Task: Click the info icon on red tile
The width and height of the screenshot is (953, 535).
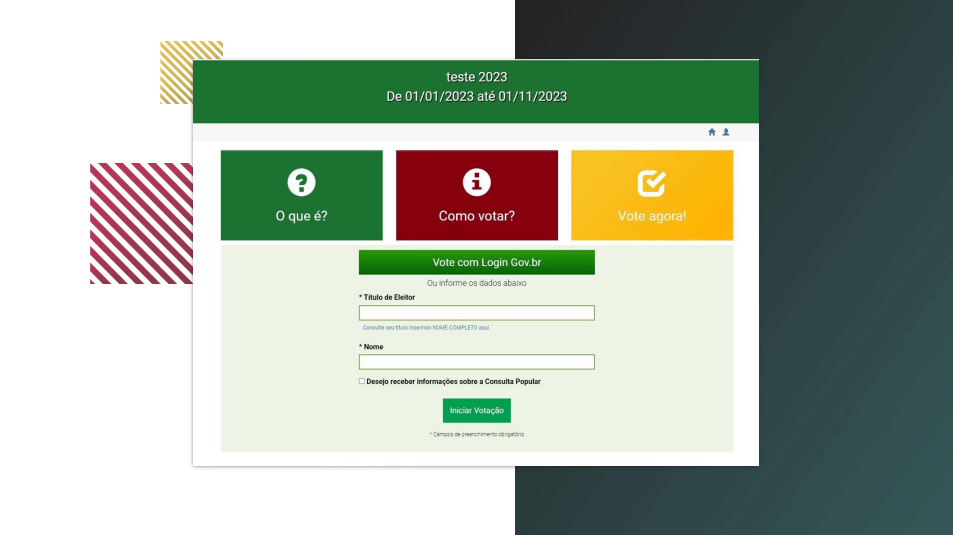Action: pyautogui.click(x=476, y=182)
